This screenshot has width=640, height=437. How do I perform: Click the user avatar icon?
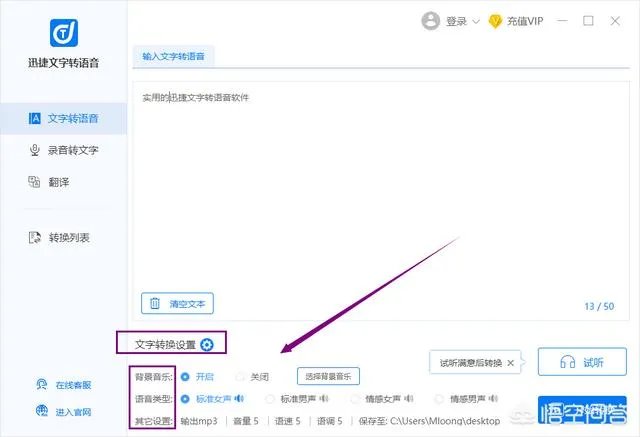(431, 21)
